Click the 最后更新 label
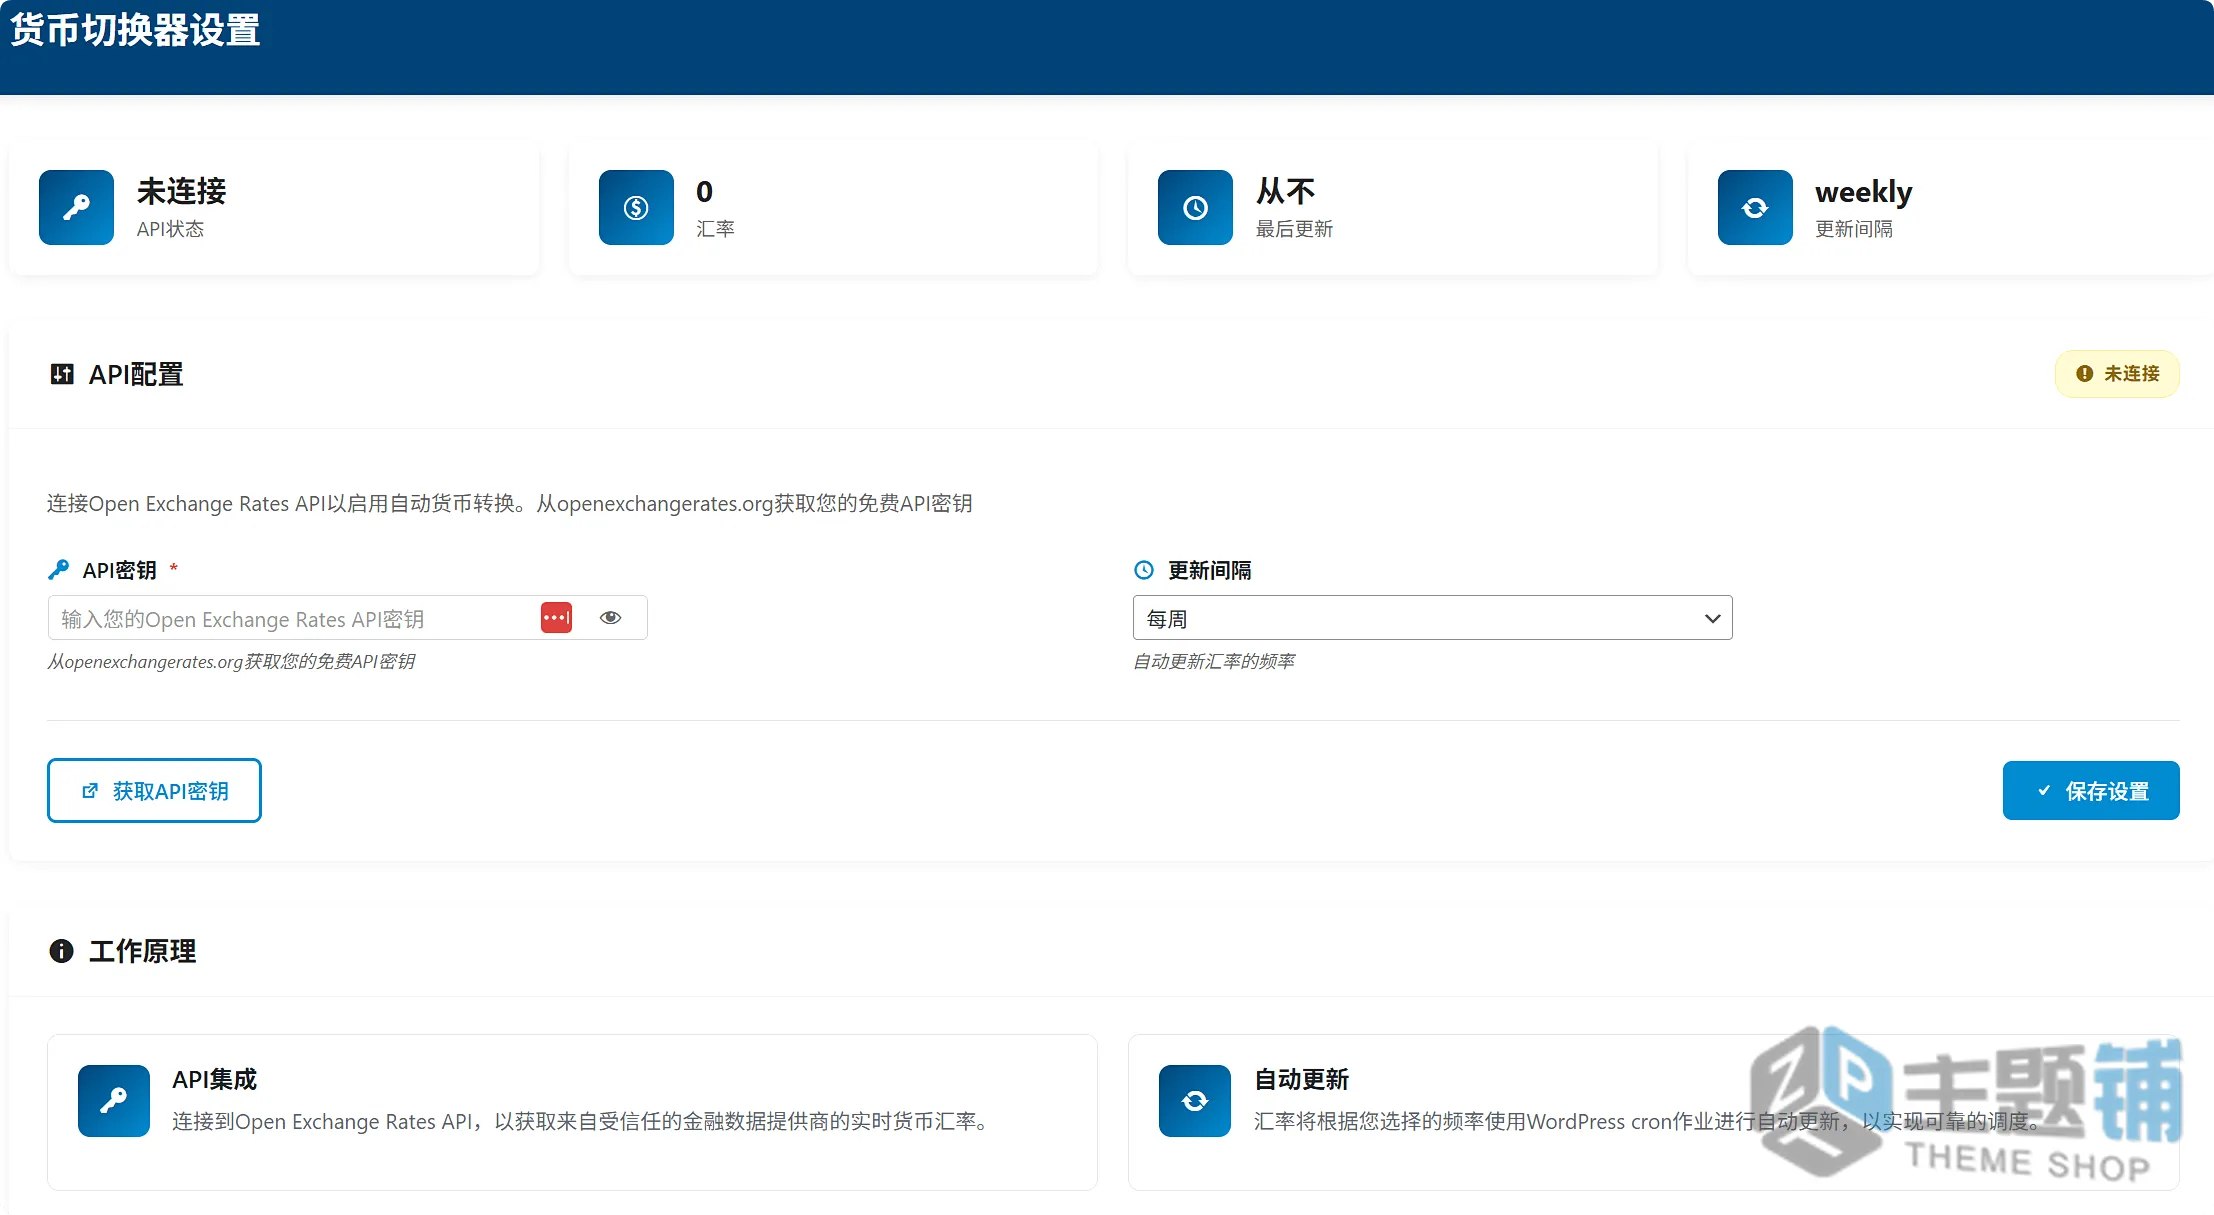 pyautogui.click(x=1294, y=229)
